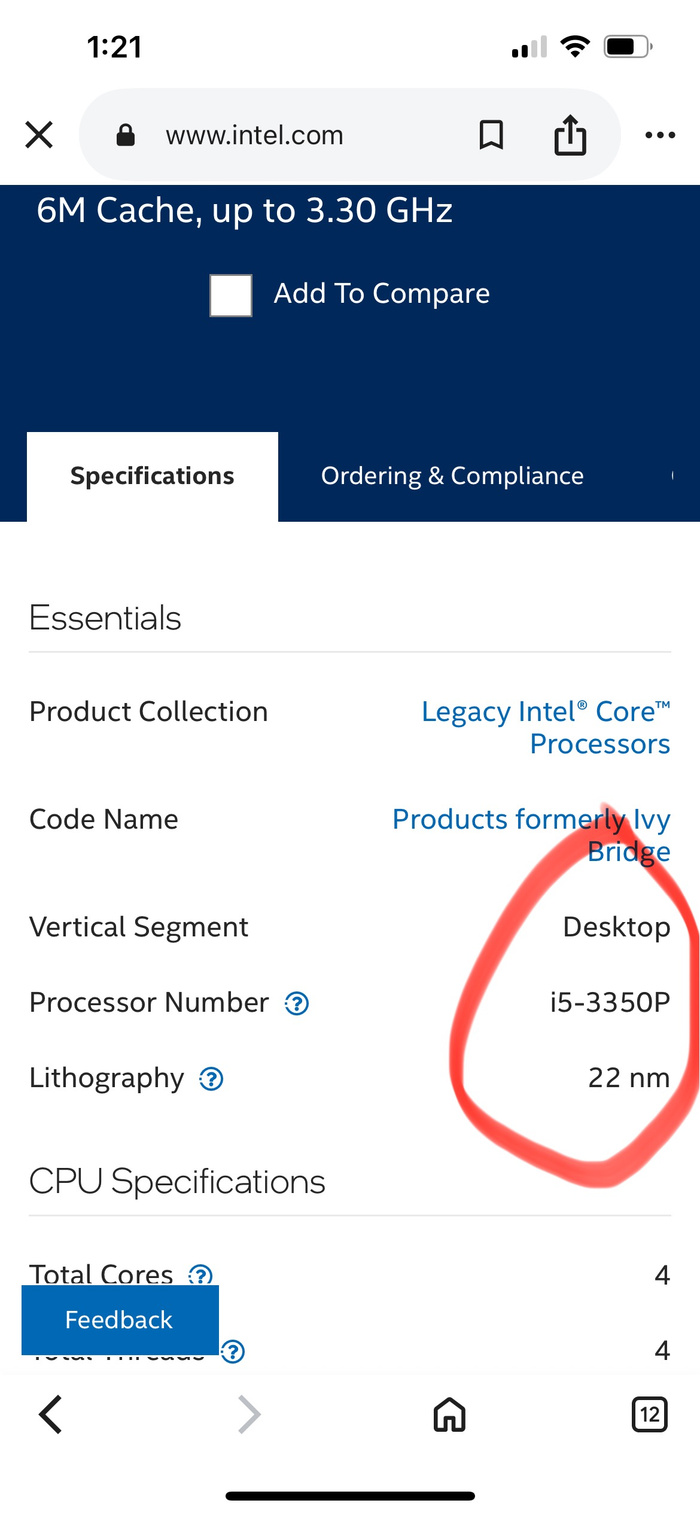The height and width of the screenshot is (1515, 700).
Task: Tap the www.intel.com address field
Action: (255, 135)
